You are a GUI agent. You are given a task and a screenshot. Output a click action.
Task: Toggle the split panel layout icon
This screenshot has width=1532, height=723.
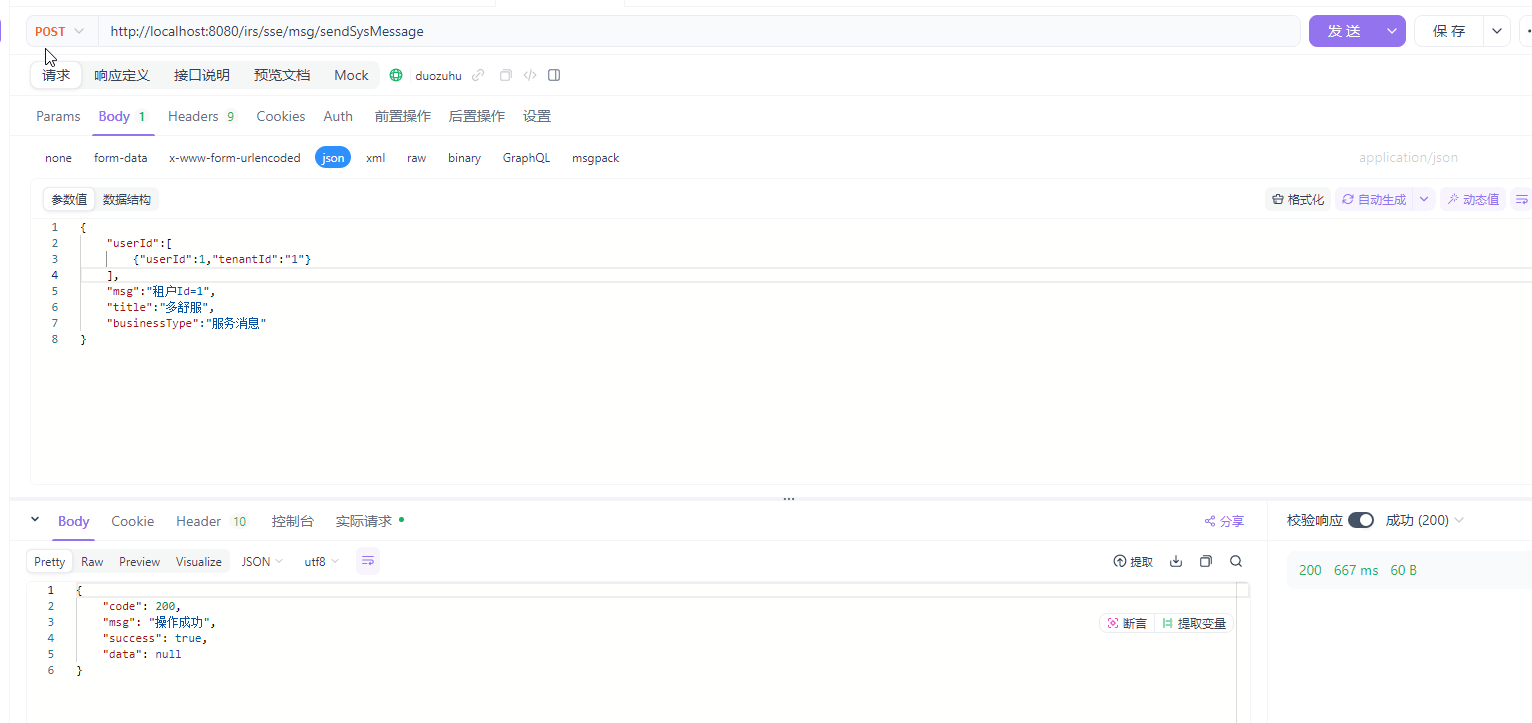click(x=554, y=75)
